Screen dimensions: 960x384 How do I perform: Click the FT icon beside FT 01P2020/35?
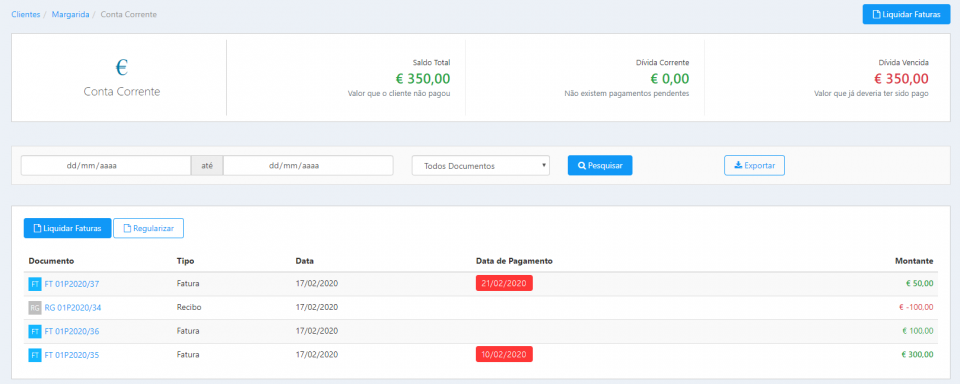(x=35, y=355)
